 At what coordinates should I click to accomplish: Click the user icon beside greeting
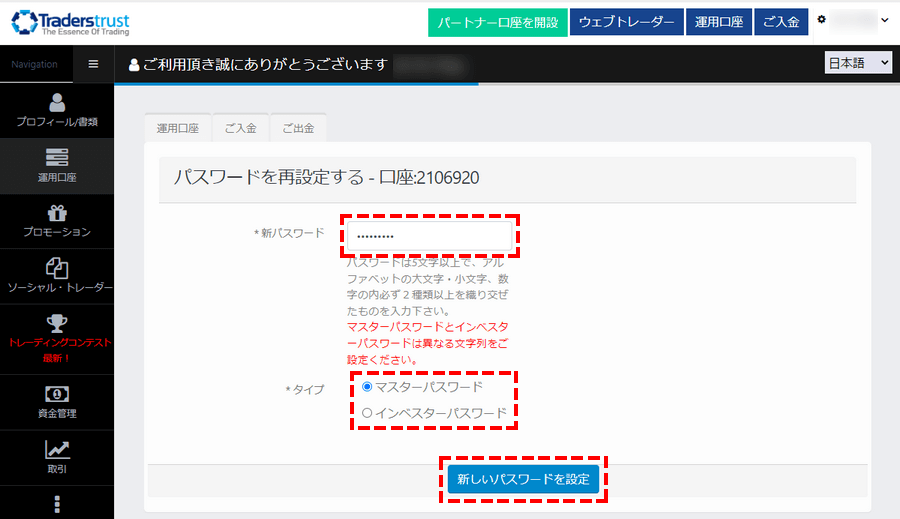(x=134, y=65)
